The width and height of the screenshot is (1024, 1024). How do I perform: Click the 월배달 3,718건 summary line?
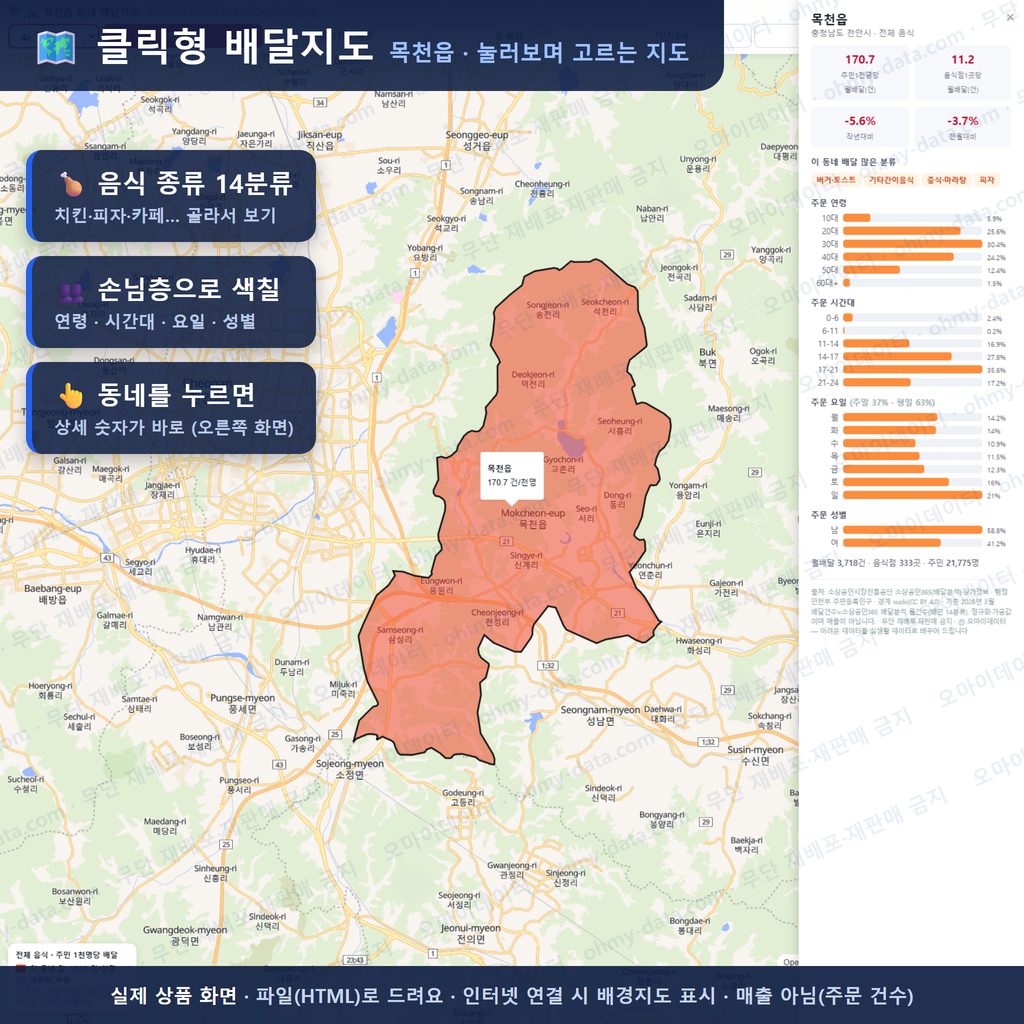pyautogui.click(x=895, y=563)
